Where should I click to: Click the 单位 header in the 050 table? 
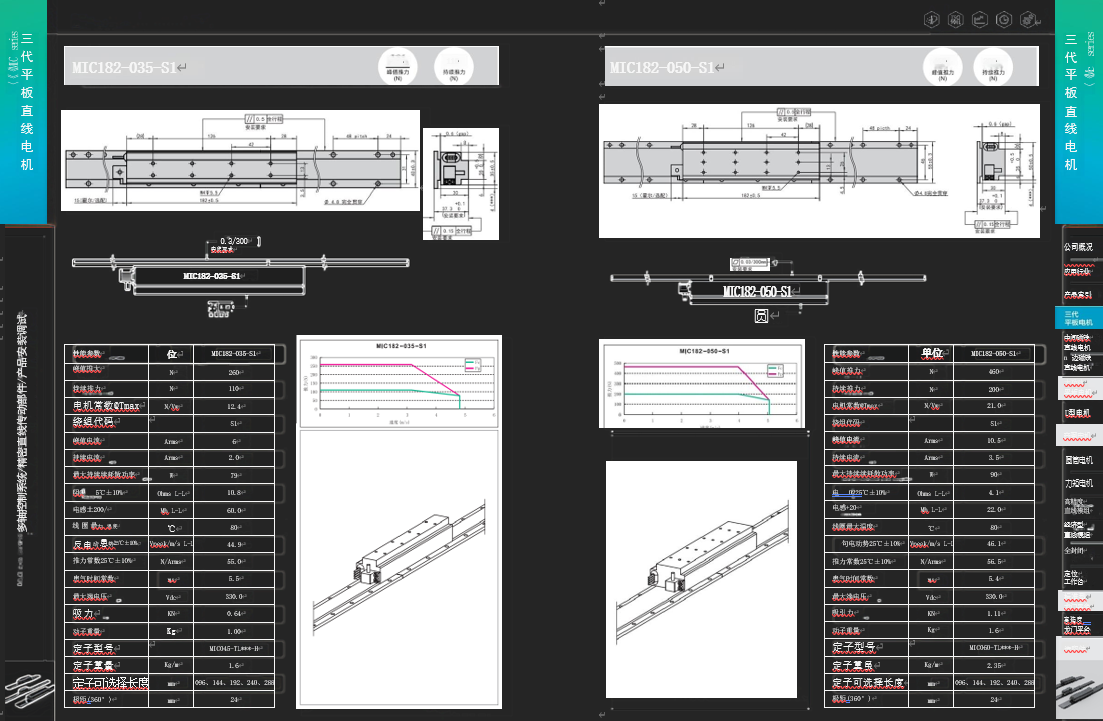pos(931,353)
